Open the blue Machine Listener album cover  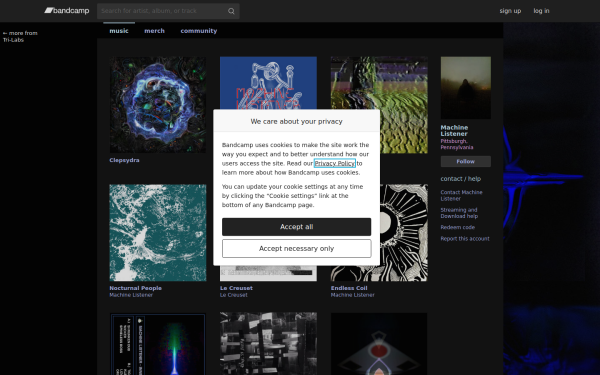(x=268, y=83)
